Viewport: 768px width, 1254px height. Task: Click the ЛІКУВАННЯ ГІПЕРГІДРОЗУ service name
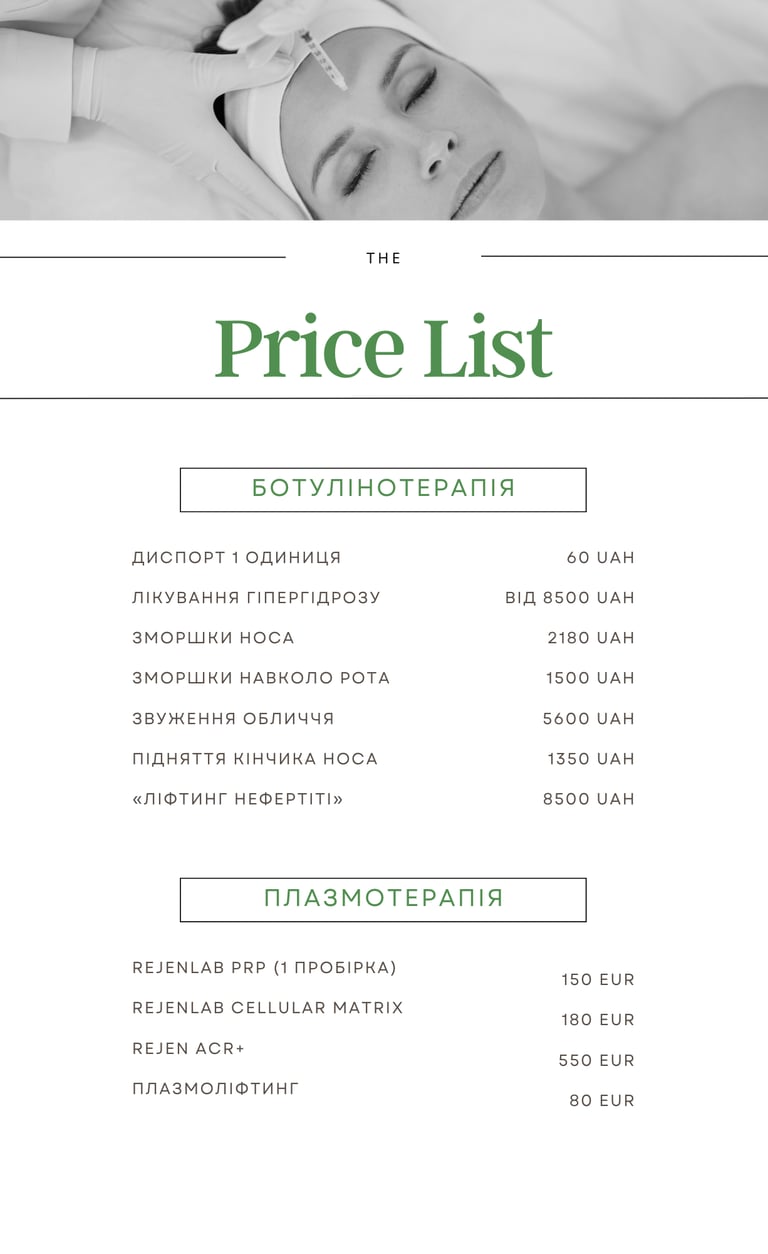tap(256, 598)
